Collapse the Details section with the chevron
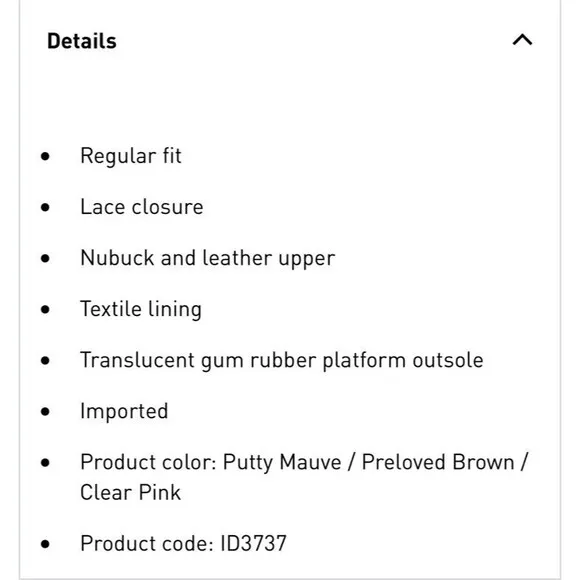The height and width of the screenshot is (580, 580). click(x=522, y=40)
